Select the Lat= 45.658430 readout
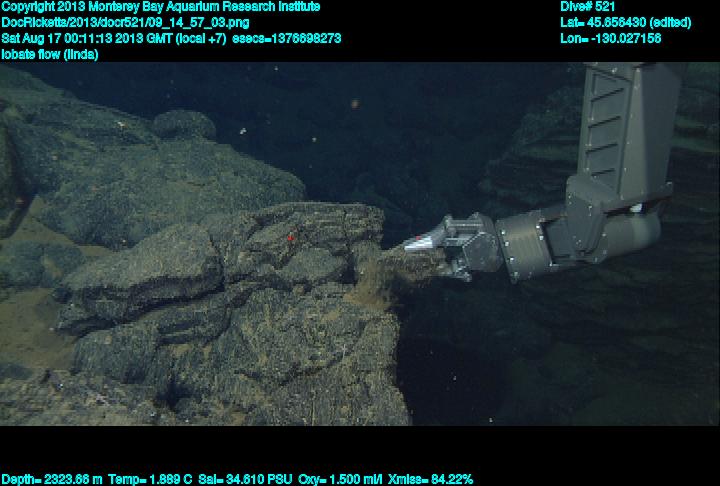This screenshot has height=486, width=720. [x=625, y=22]
